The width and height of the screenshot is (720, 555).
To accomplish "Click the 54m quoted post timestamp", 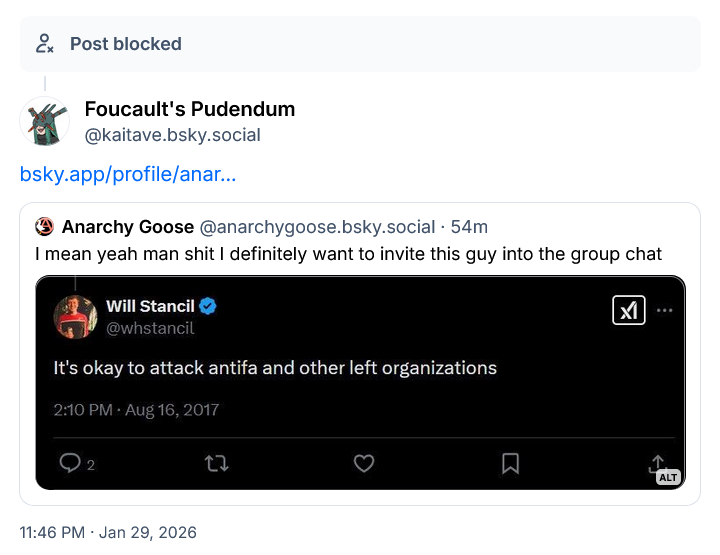I will [x=470, y=227].
